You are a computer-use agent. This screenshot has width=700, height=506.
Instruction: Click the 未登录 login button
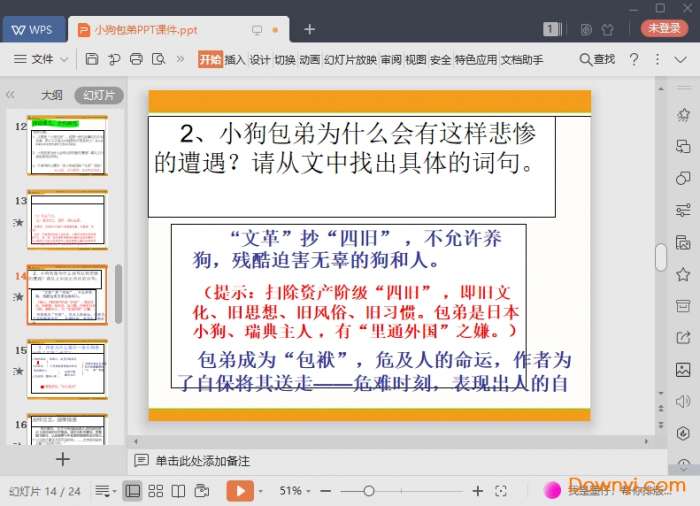[666, 29]
